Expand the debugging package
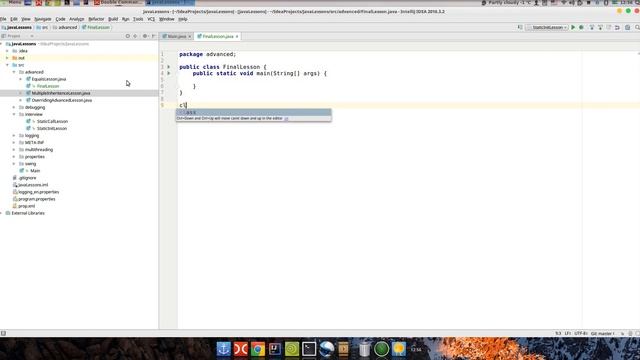The width and height of the screenshot is (640, 360). [14, 107]
